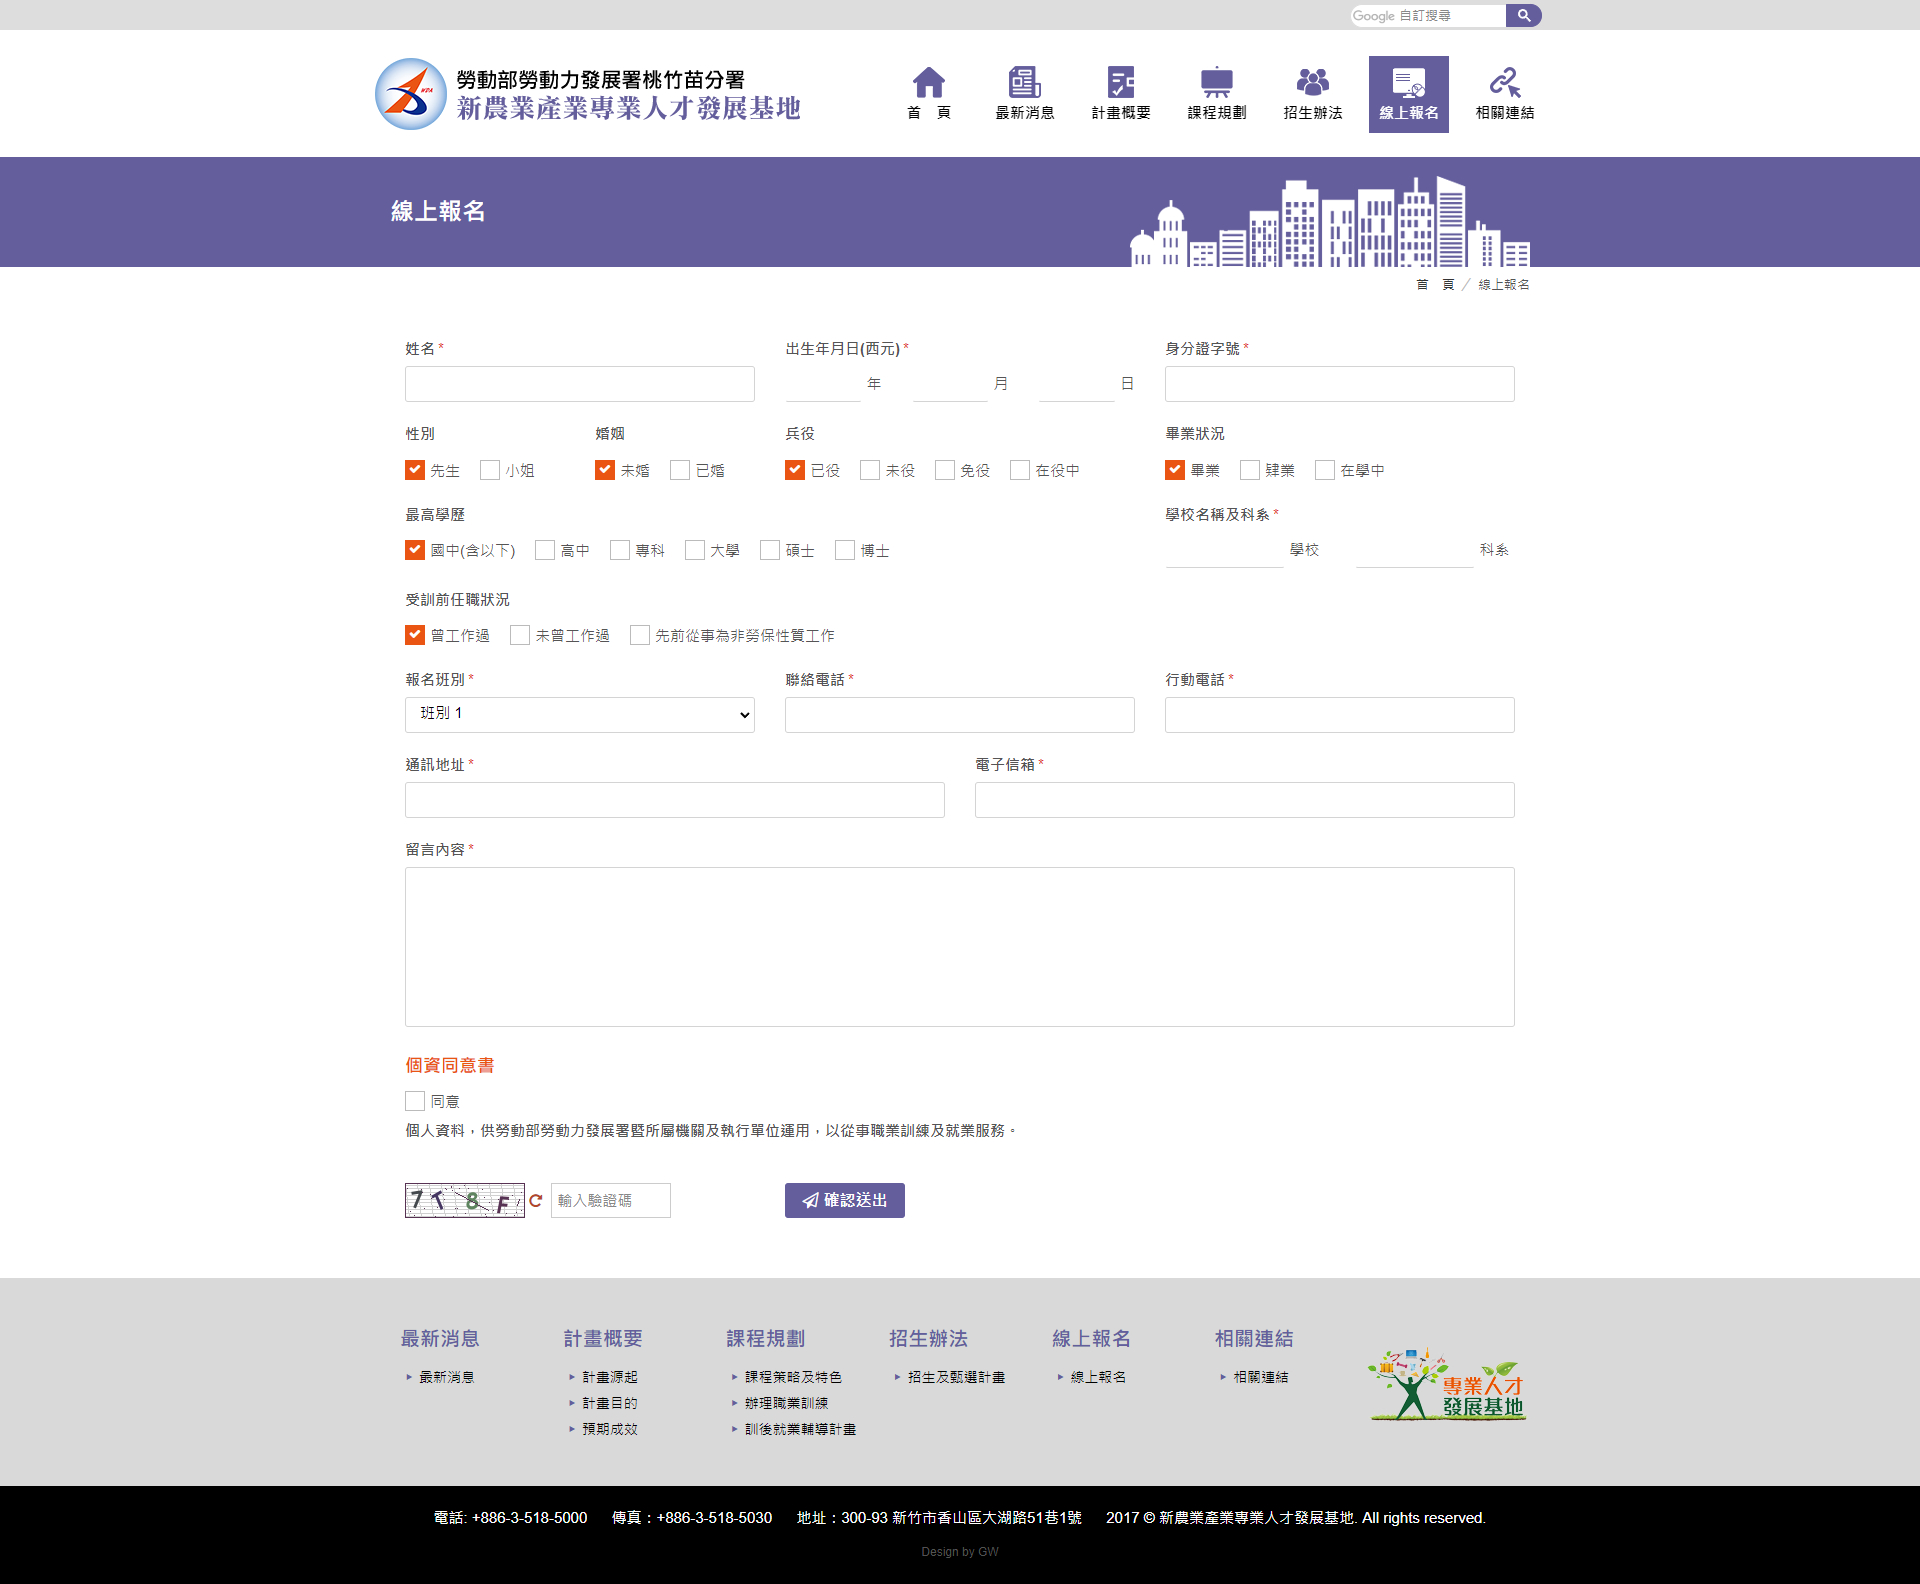This screenshot has height=1584, width=1920.
Task: Open the 招生辦法 people group icon
Action: tap(1312, 82)
